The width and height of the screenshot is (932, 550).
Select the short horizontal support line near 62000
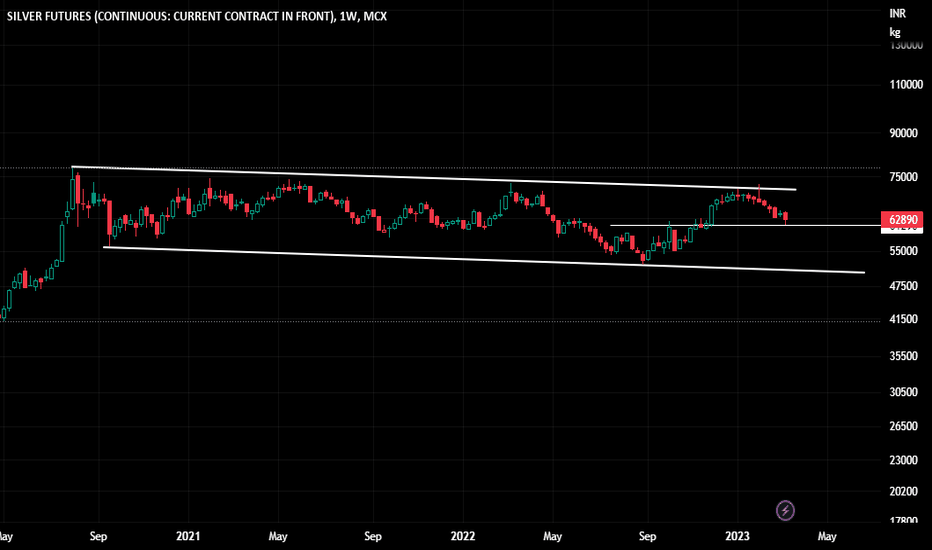[745, 225]
